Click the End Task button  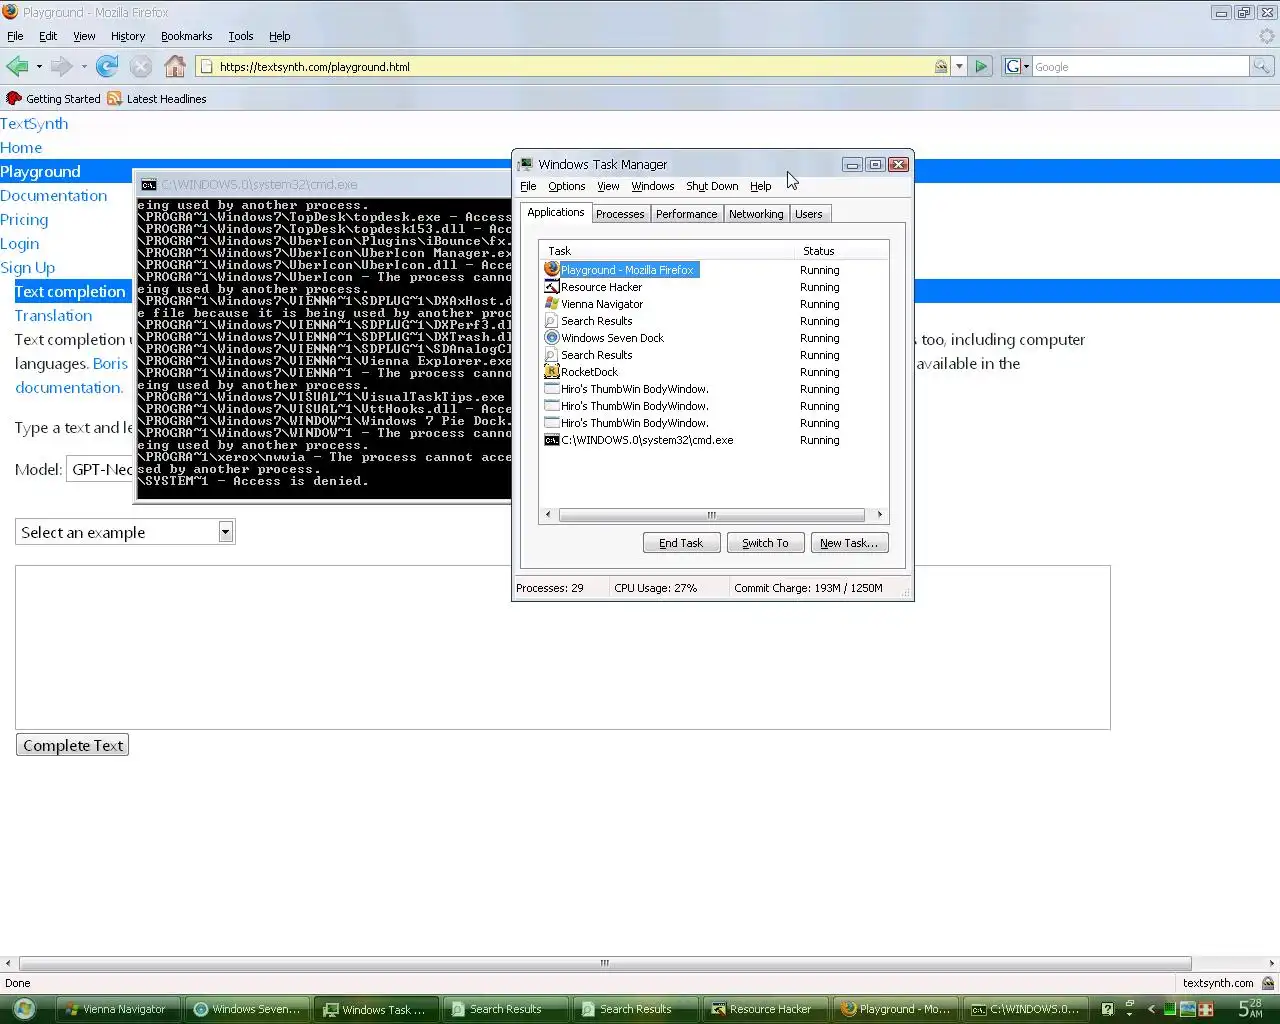pyautogui.click(x=681, y=543)
